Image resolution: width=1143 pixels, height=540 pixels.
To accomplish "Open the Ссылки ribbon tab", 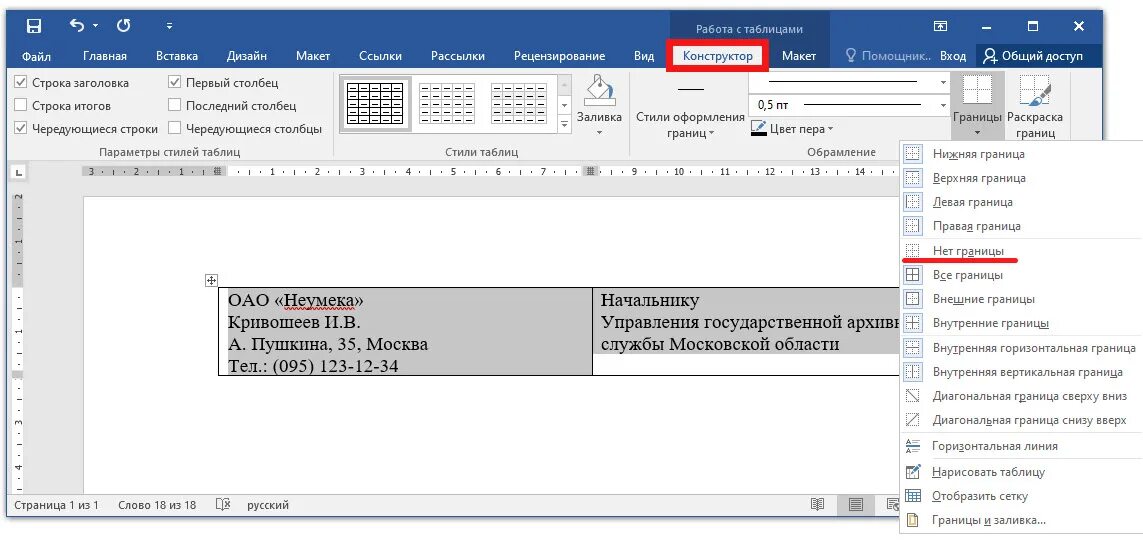I will coord(381,56).
